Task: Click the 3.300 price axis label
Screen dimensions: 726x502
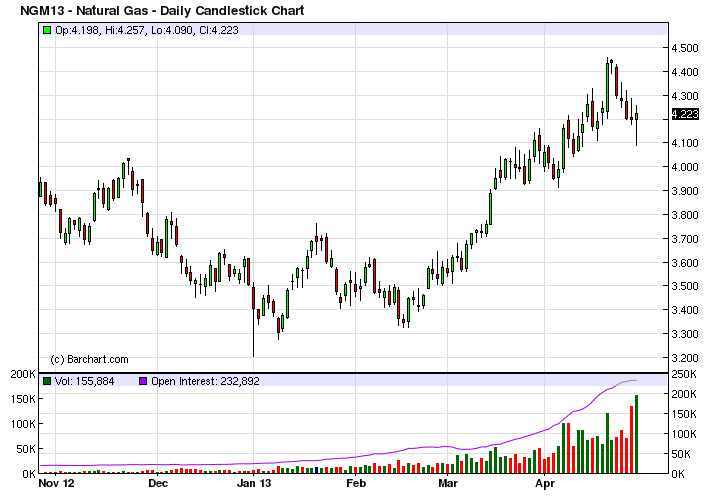Action: coord(685,334)
